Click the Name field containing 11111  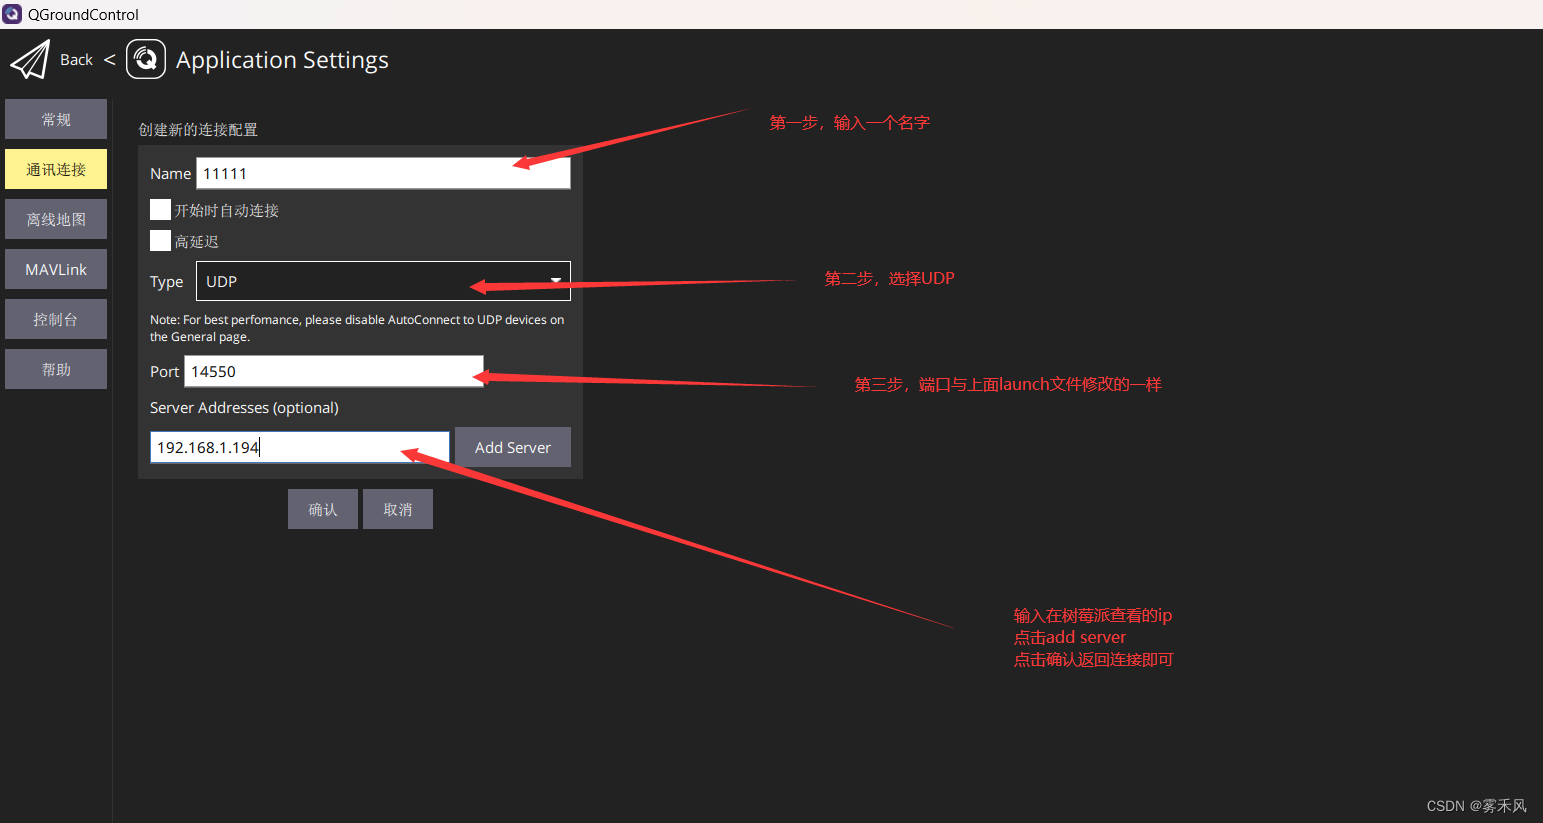(383, 172)
